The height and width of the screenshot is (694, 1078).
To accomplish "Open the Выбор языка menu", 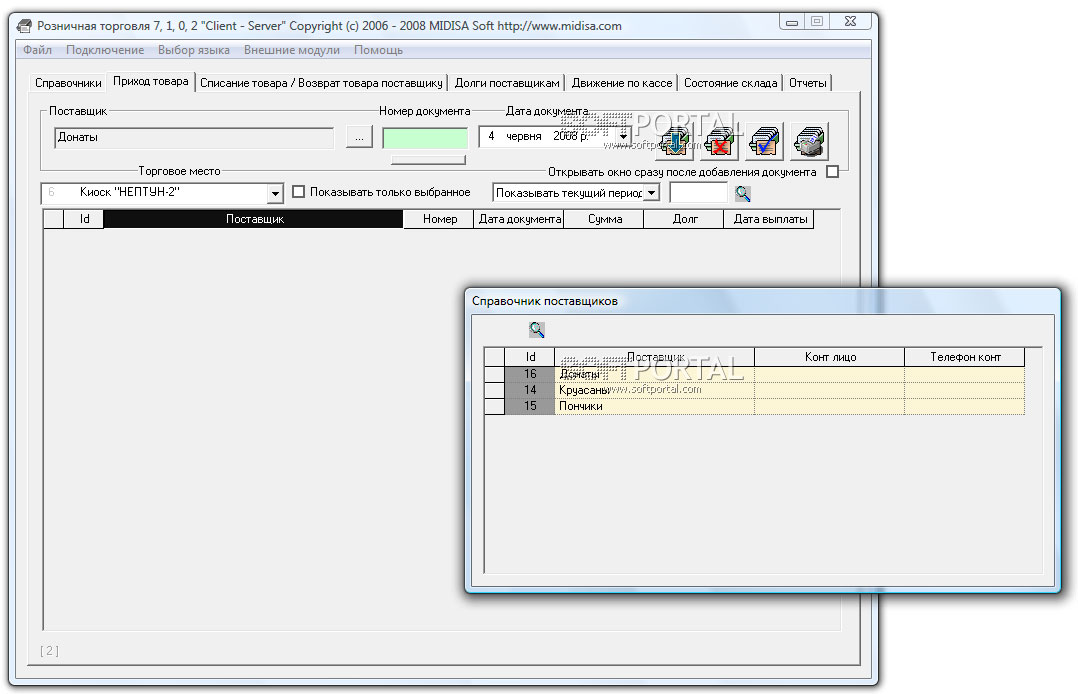I will pyautogui.click(x=194, y=50).
